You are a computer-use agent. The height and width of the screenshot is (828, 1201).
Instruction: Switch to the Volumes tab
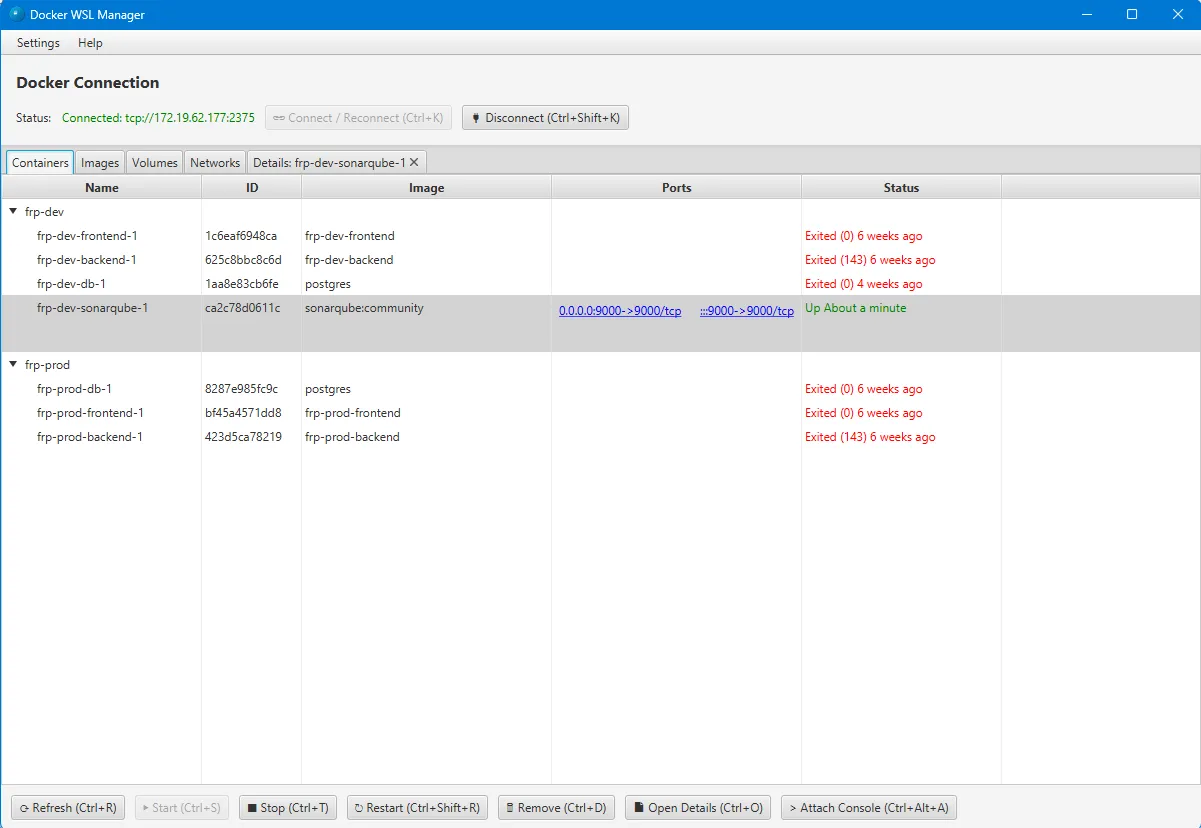(155, 163)
